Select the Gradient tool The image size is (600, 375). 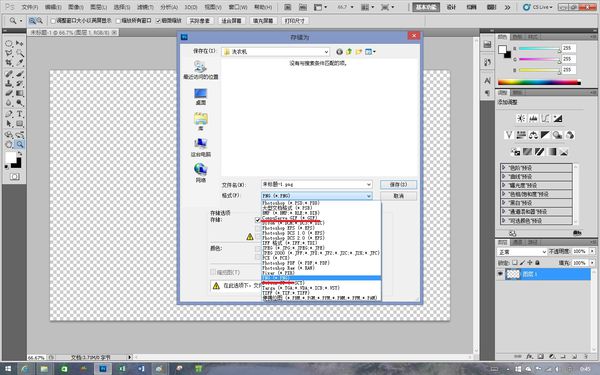pos(20,93)
